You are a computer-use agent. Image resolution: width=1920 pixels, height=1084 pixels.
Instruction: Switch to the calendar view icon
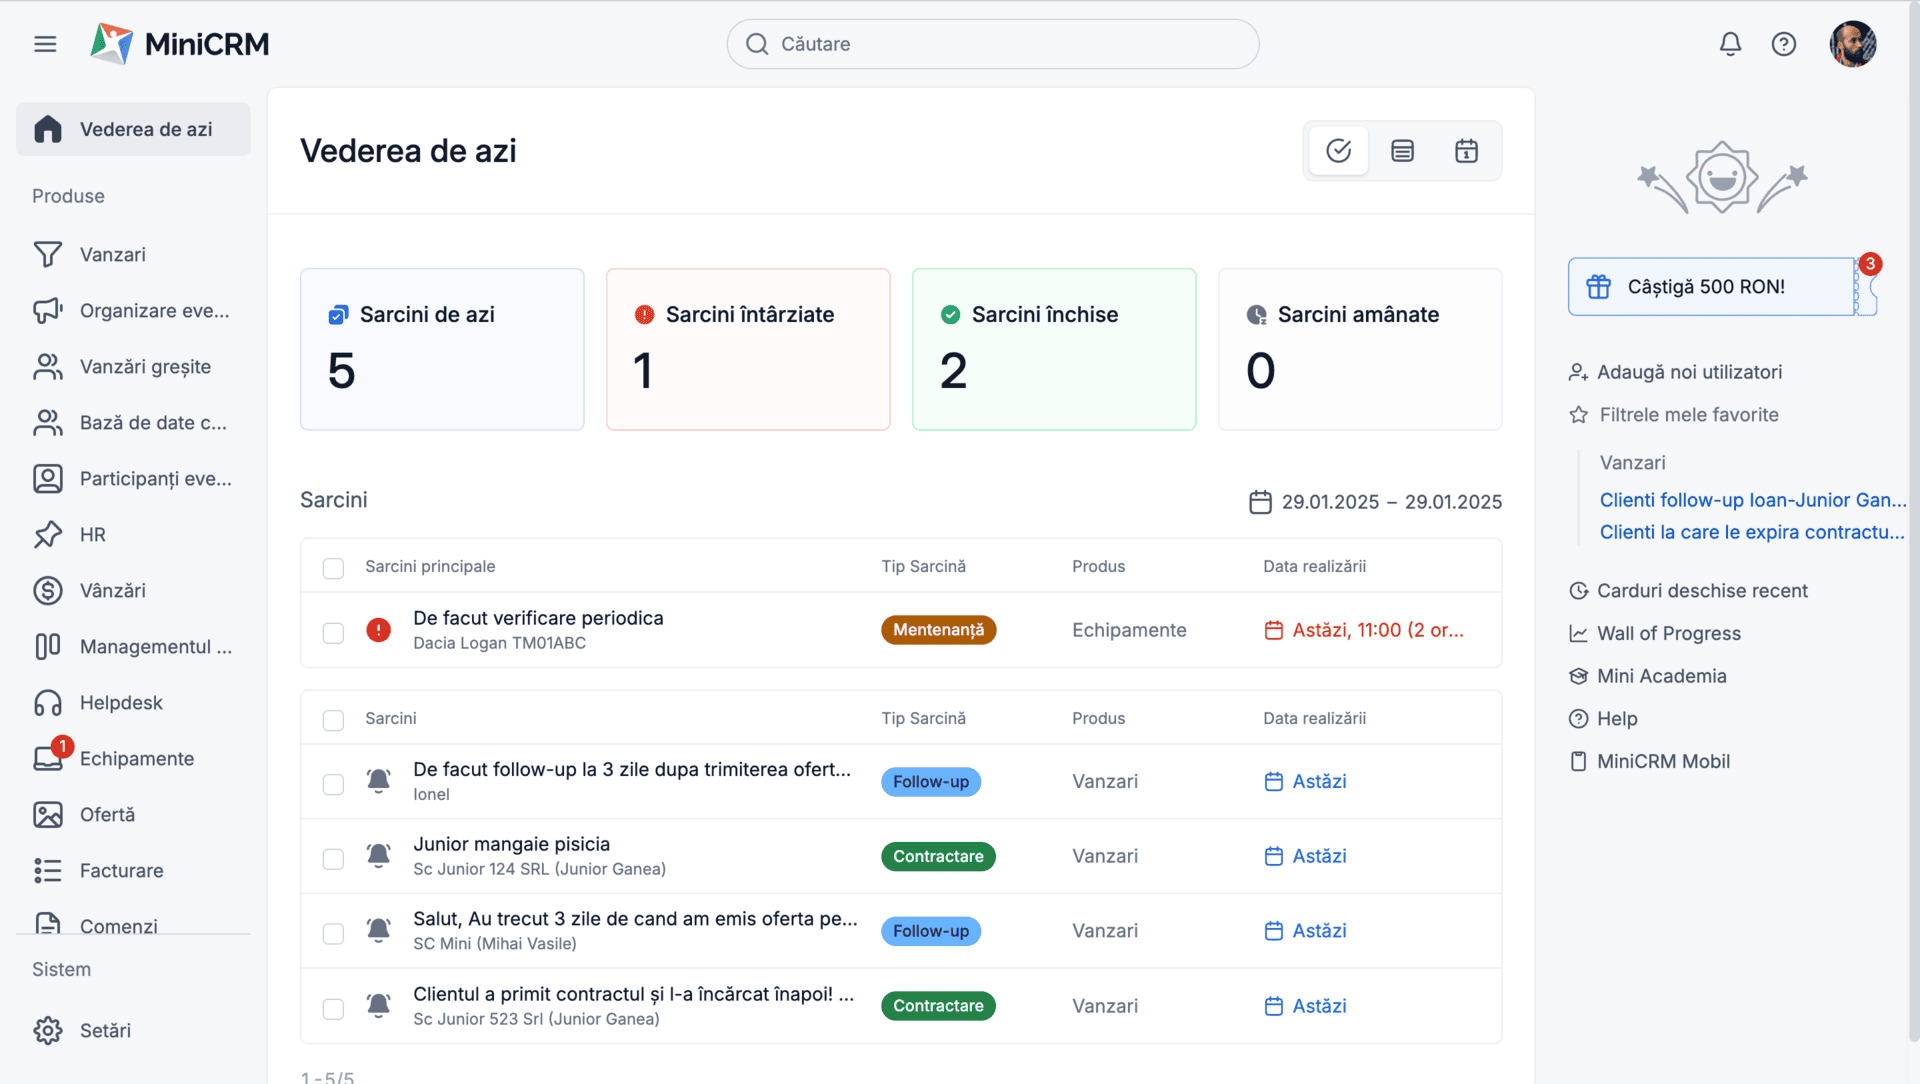click(1466, 151)
